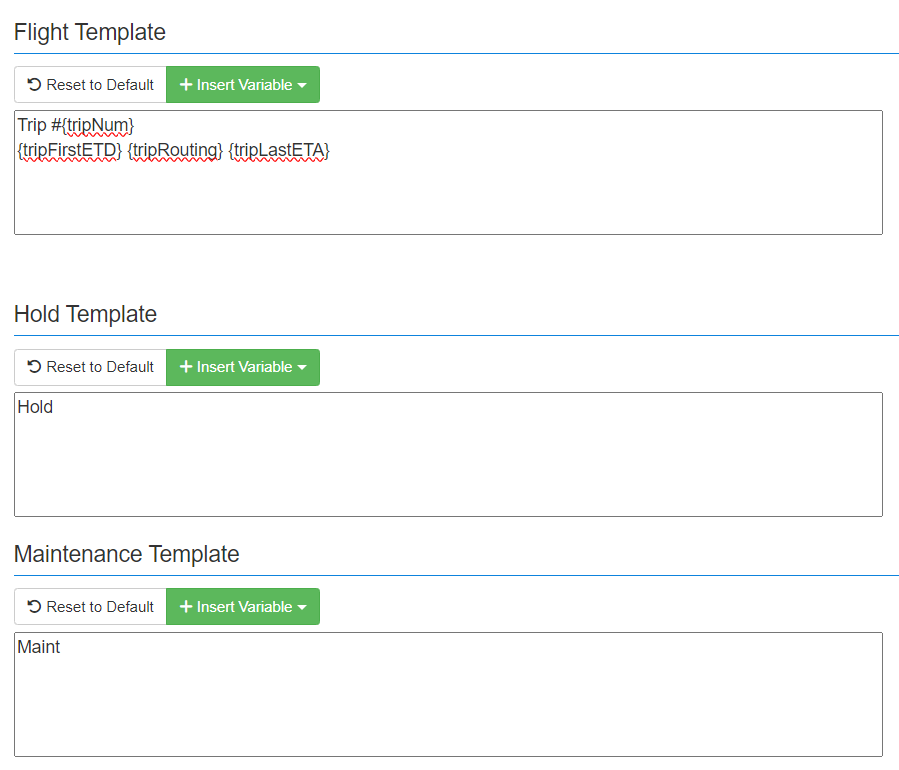Image resolution: width=899 pixels, height=770 pixels.
Task: Click the plus icon on Maintenance Template Insert Variable
Action: [x=185, y=607]
